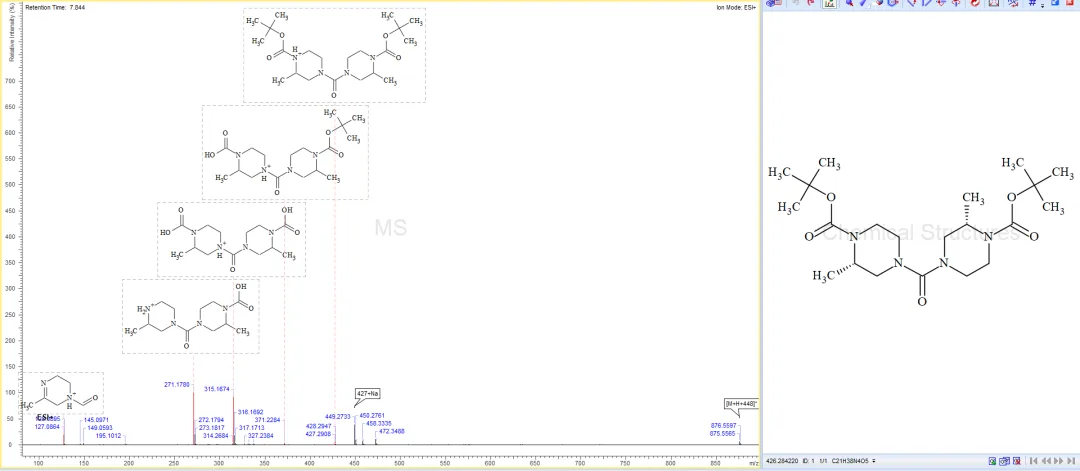Click the 1/1 record counter
The image size is (1080, 471).
tap(823, 461)
